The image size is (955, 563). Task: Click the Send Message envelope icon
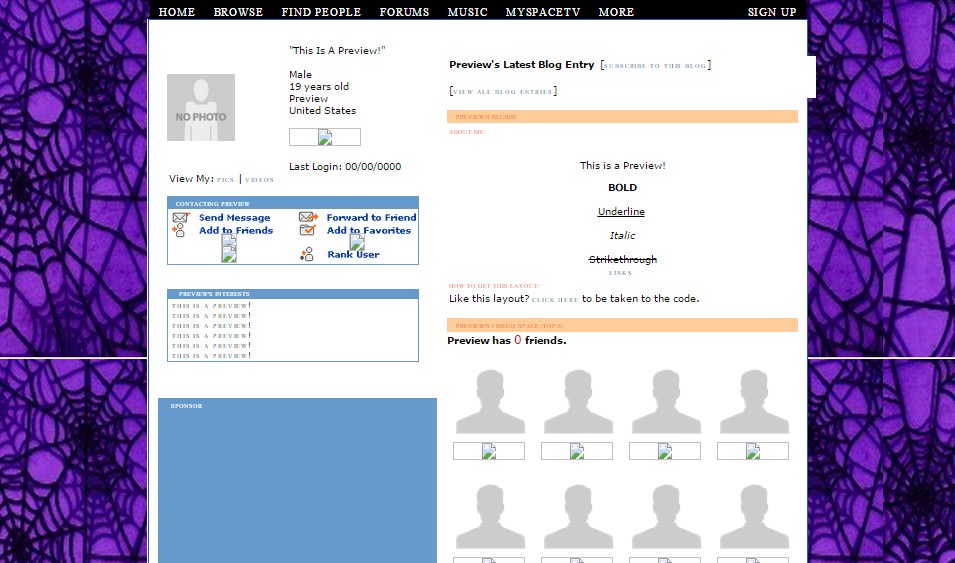[x=180, y=218]
